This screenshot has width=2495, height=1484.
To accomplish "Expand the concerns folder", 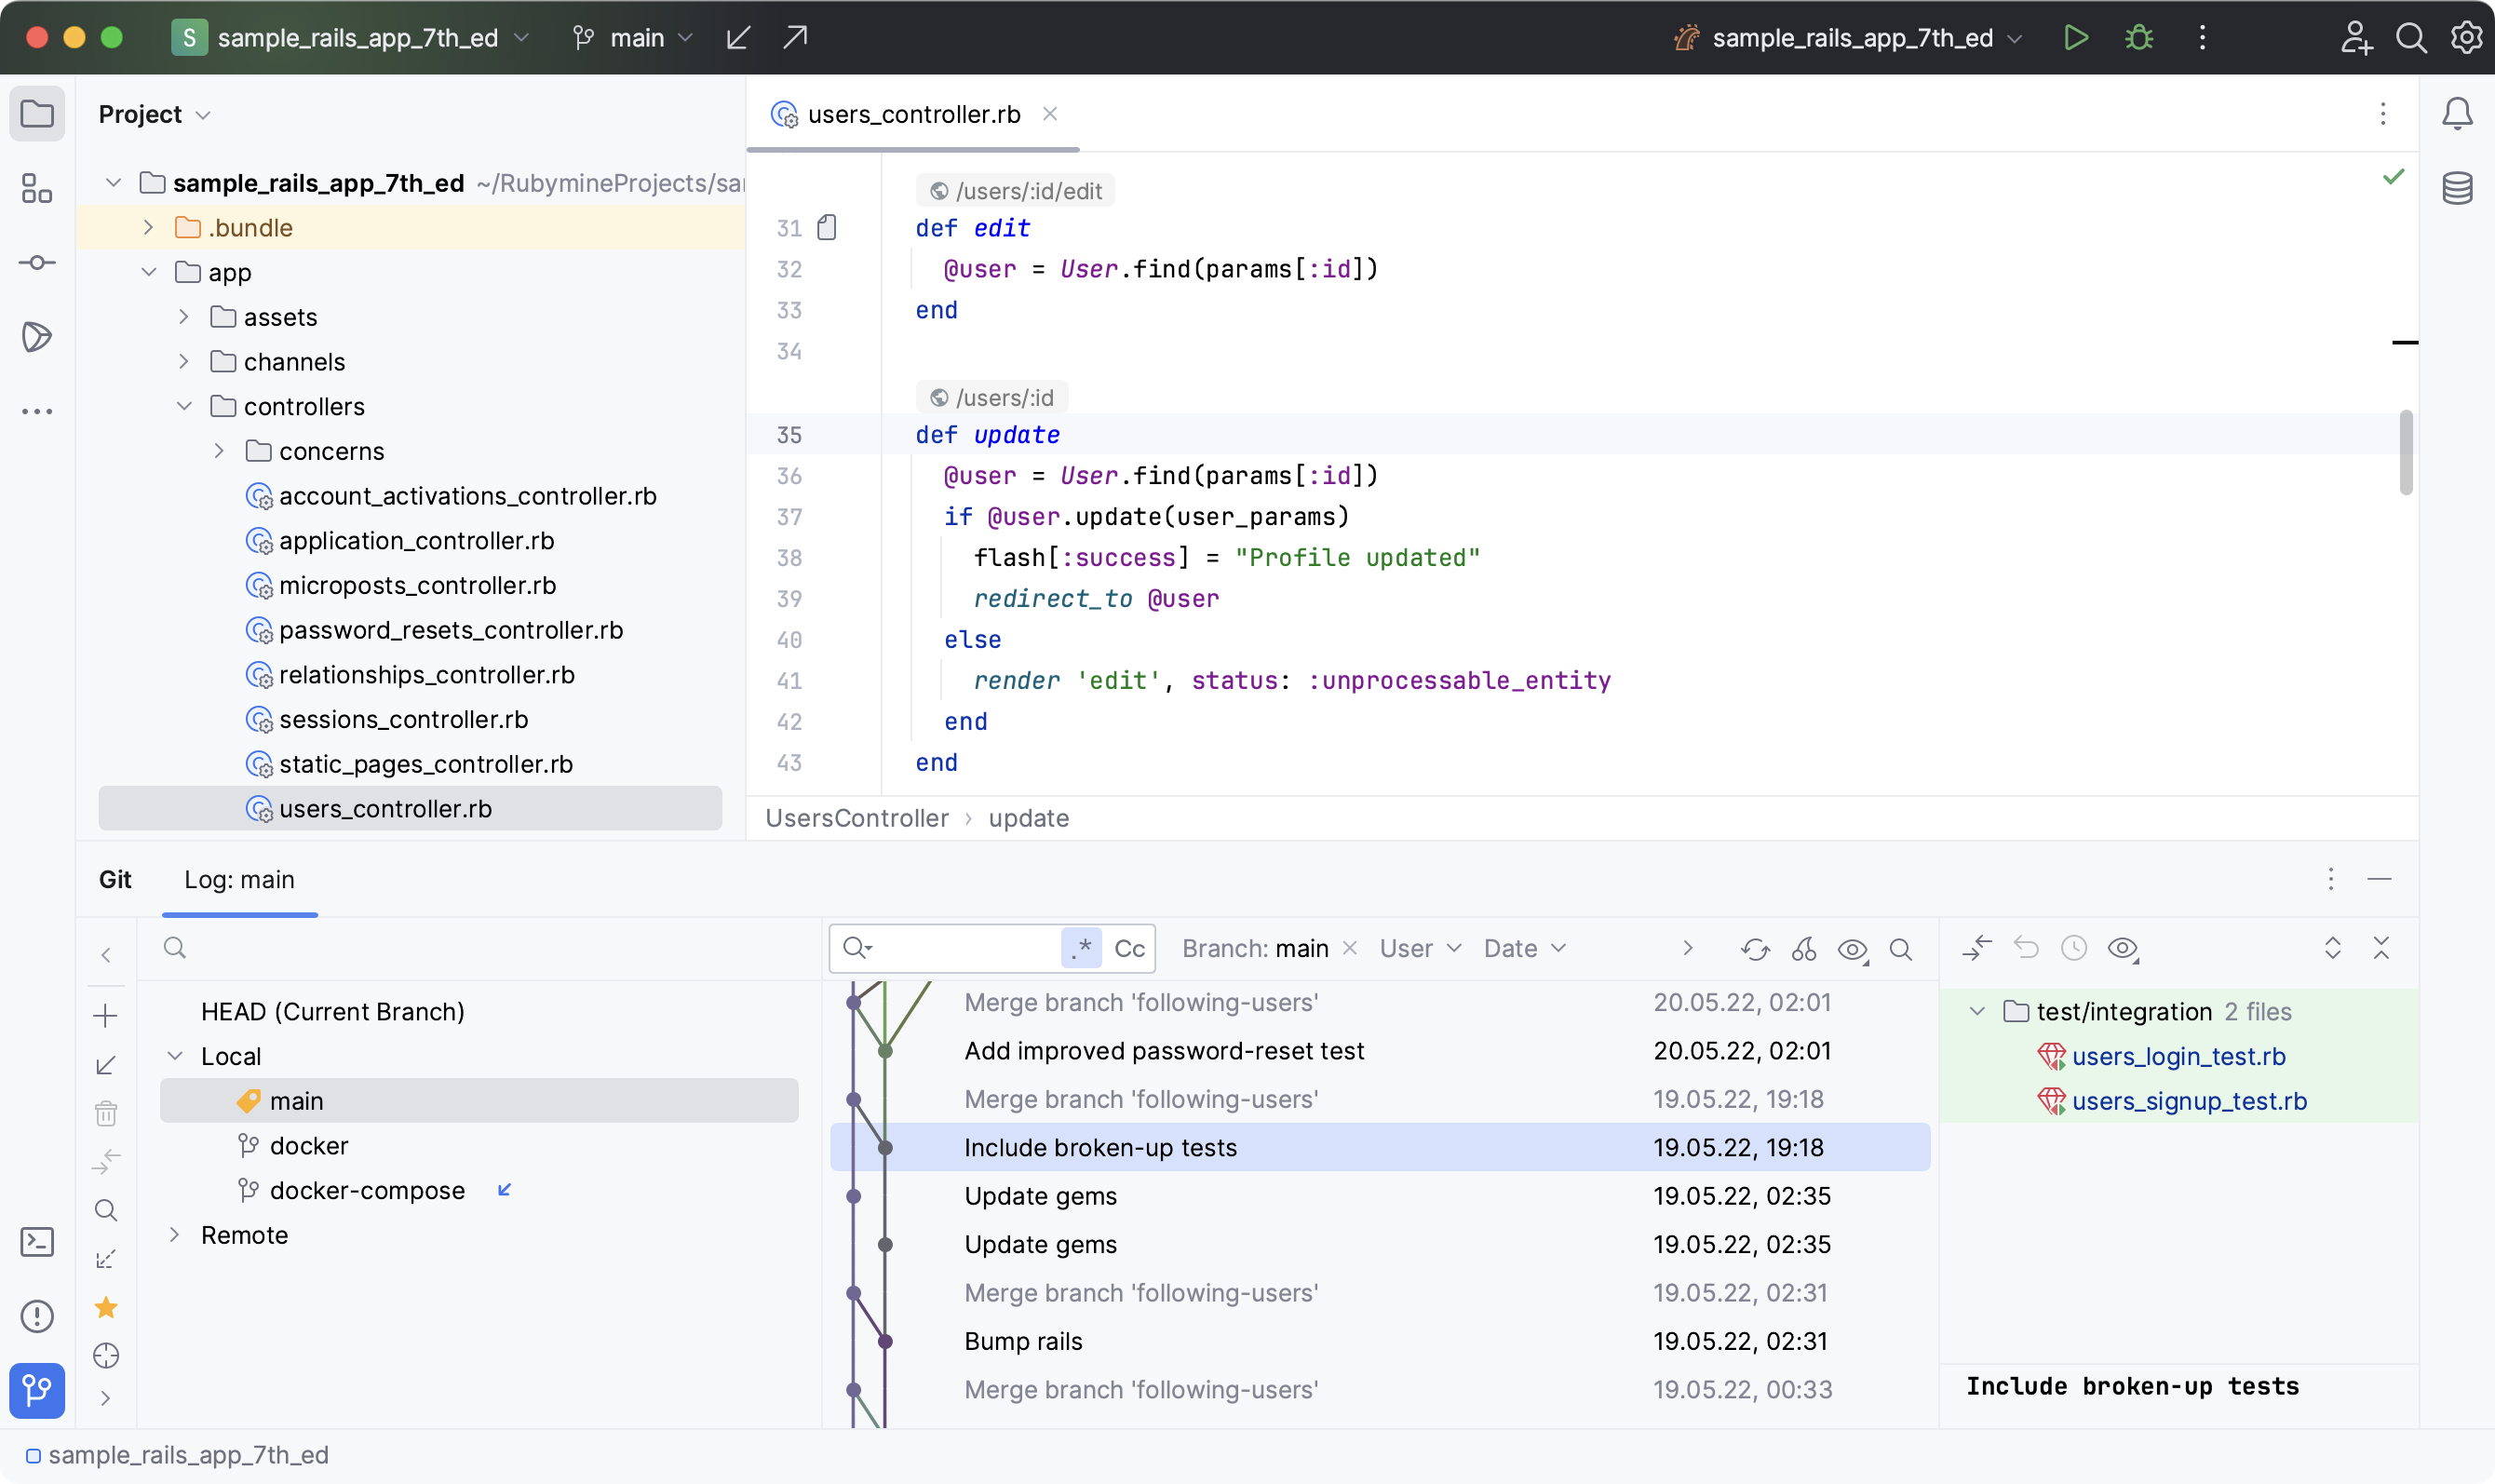I will point(219,451).
